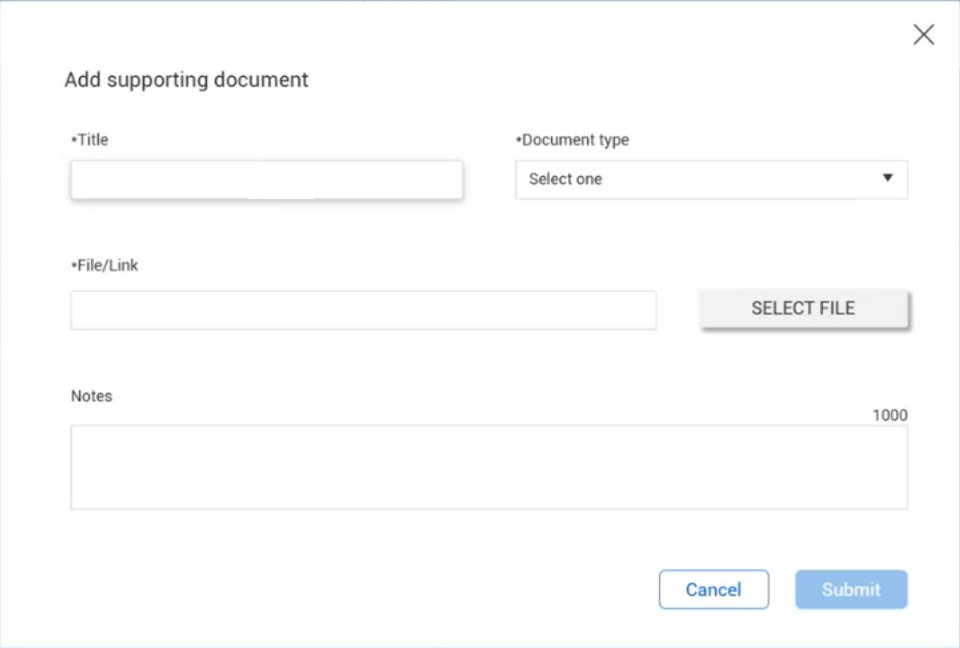Click the required marker beside Document type
Viewport: 960px width, 648px height.
pos(518,140)
